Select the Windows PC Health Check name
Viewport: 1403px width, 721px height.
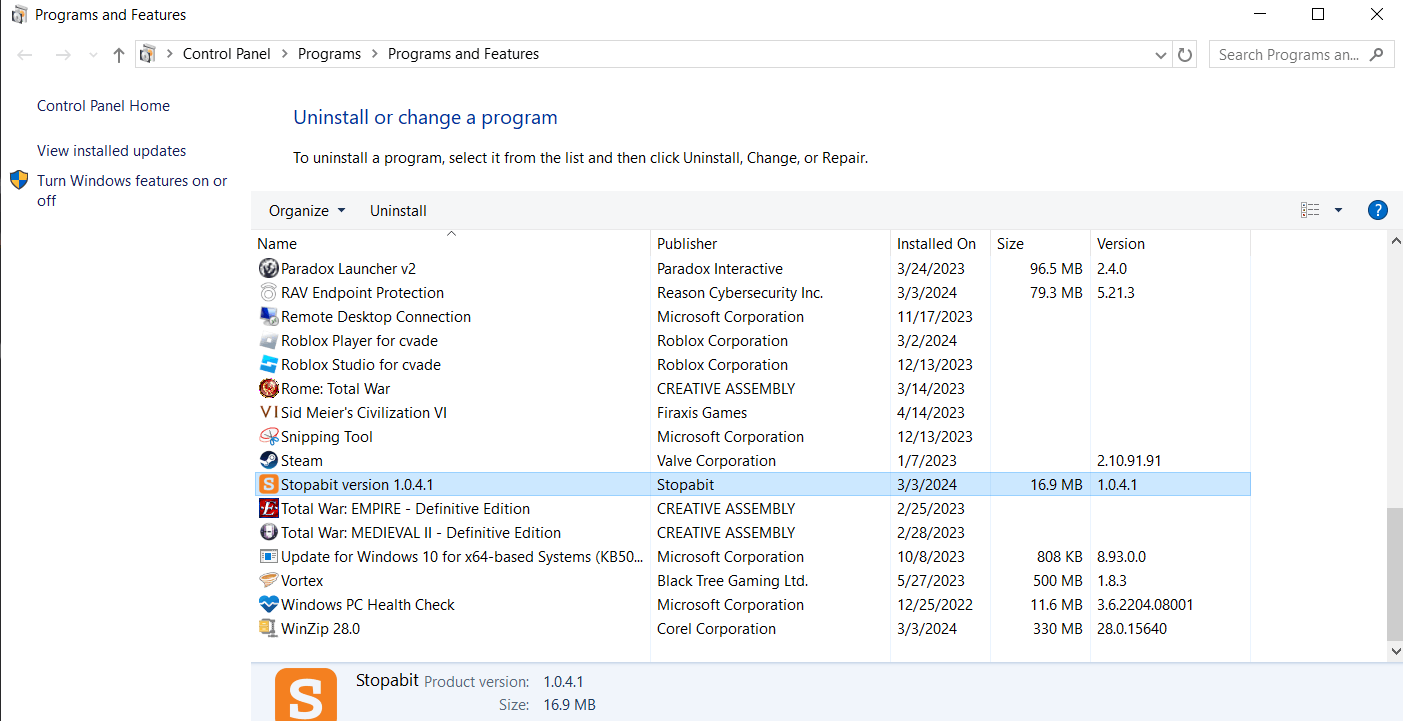click(x=367, y=604)
